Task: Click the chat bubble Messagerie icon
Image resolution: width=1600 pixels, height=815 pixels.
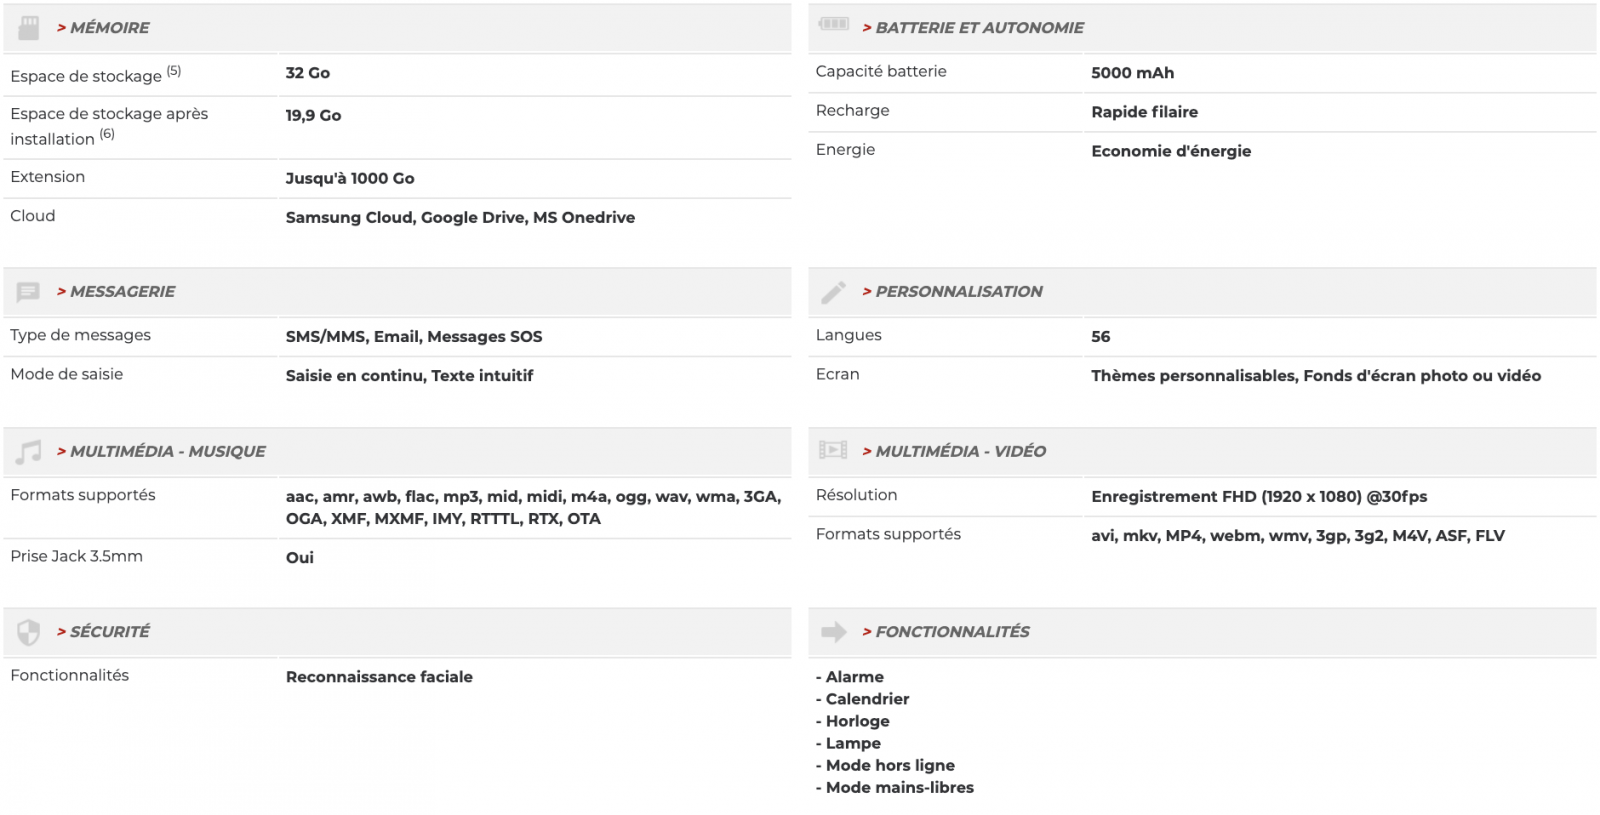Action: coord(28,292)
